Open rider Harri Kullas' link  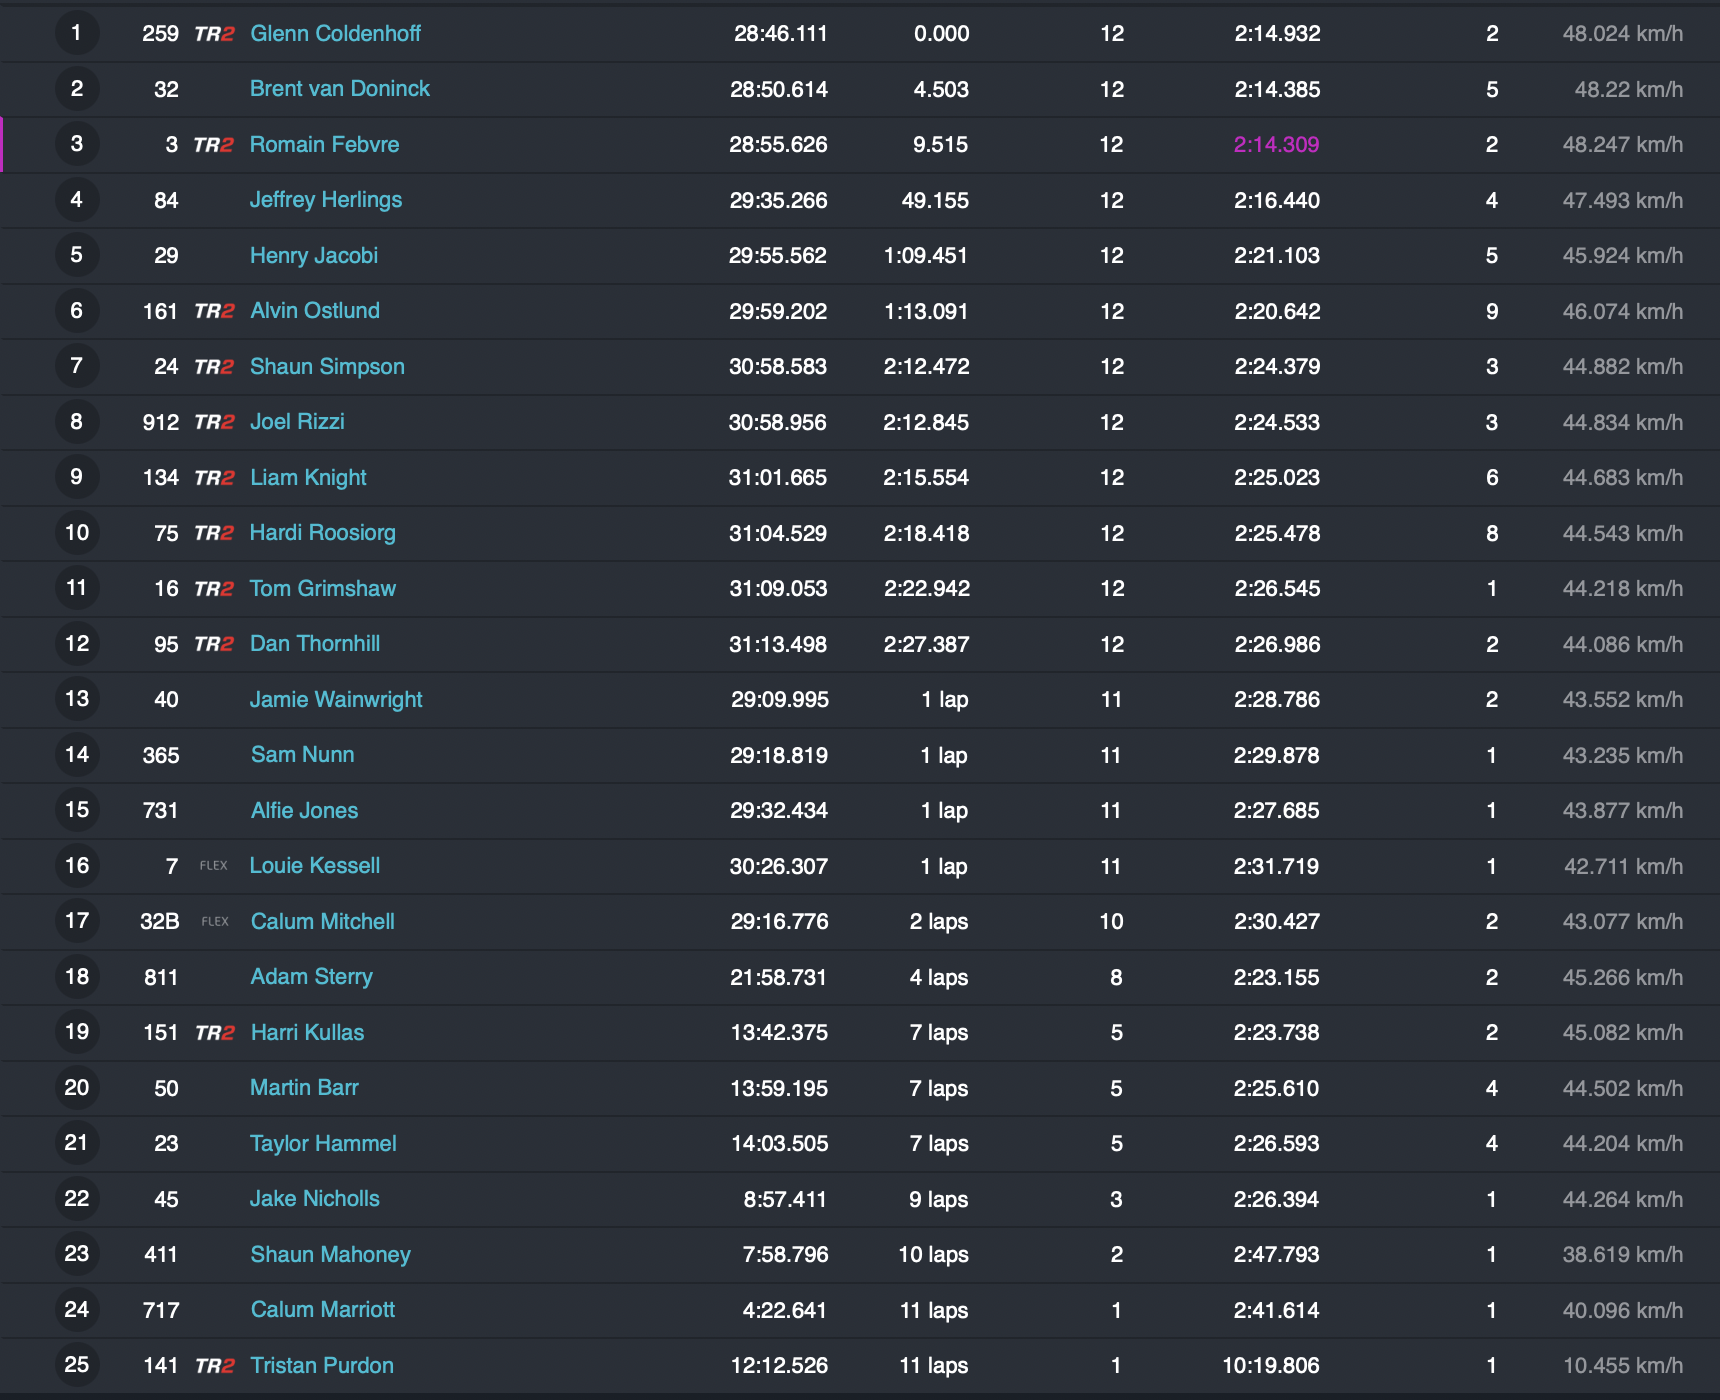pyautogui.click(x=308, y=1033)
